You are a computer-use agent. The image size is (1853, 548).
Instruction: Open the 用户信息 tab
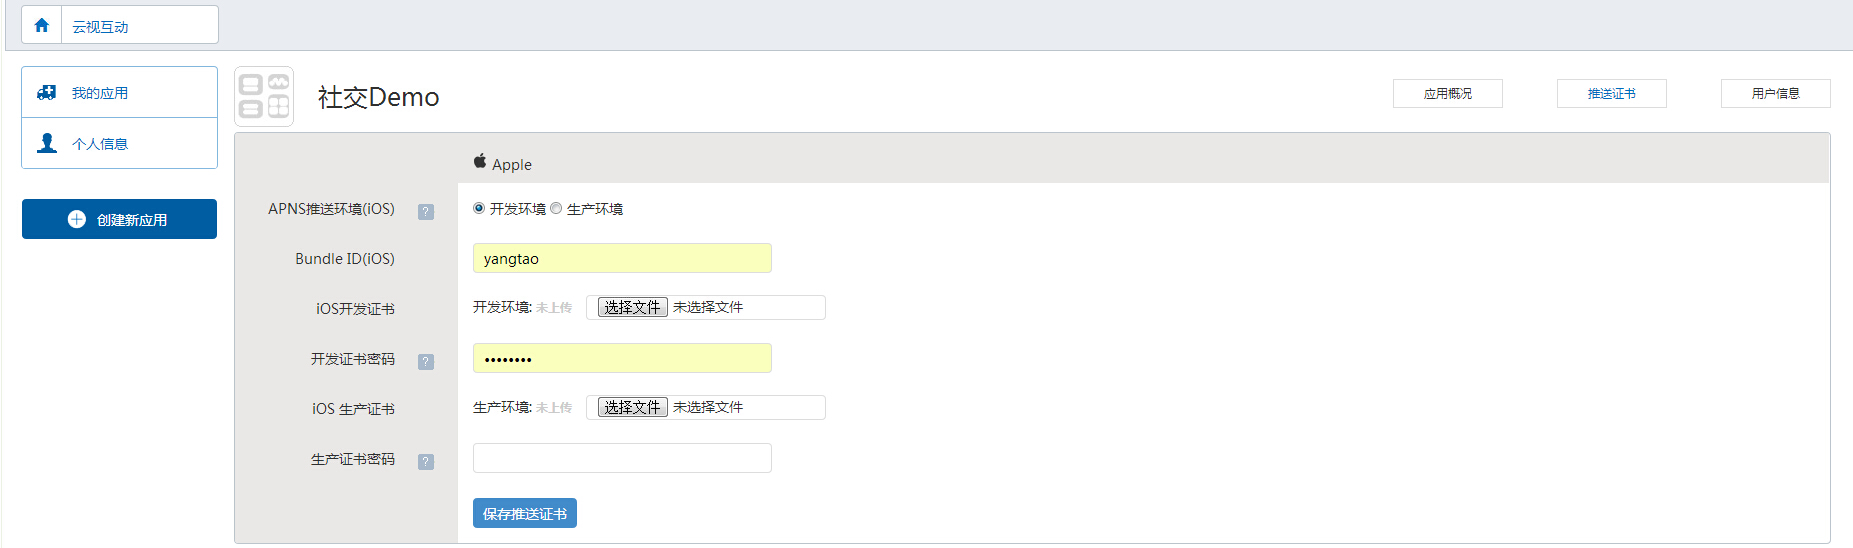pyautogui.click(x=1775, y=93)
